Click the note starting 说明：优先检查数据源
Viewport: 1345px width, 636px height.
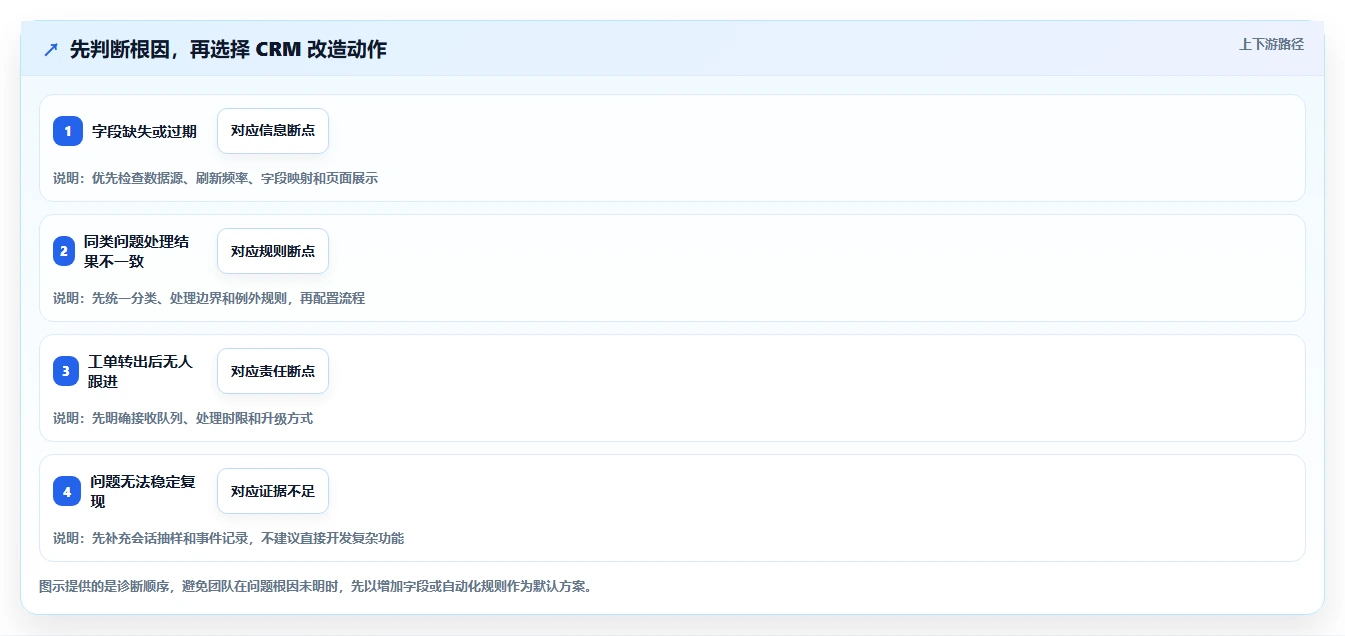(216, 178)
